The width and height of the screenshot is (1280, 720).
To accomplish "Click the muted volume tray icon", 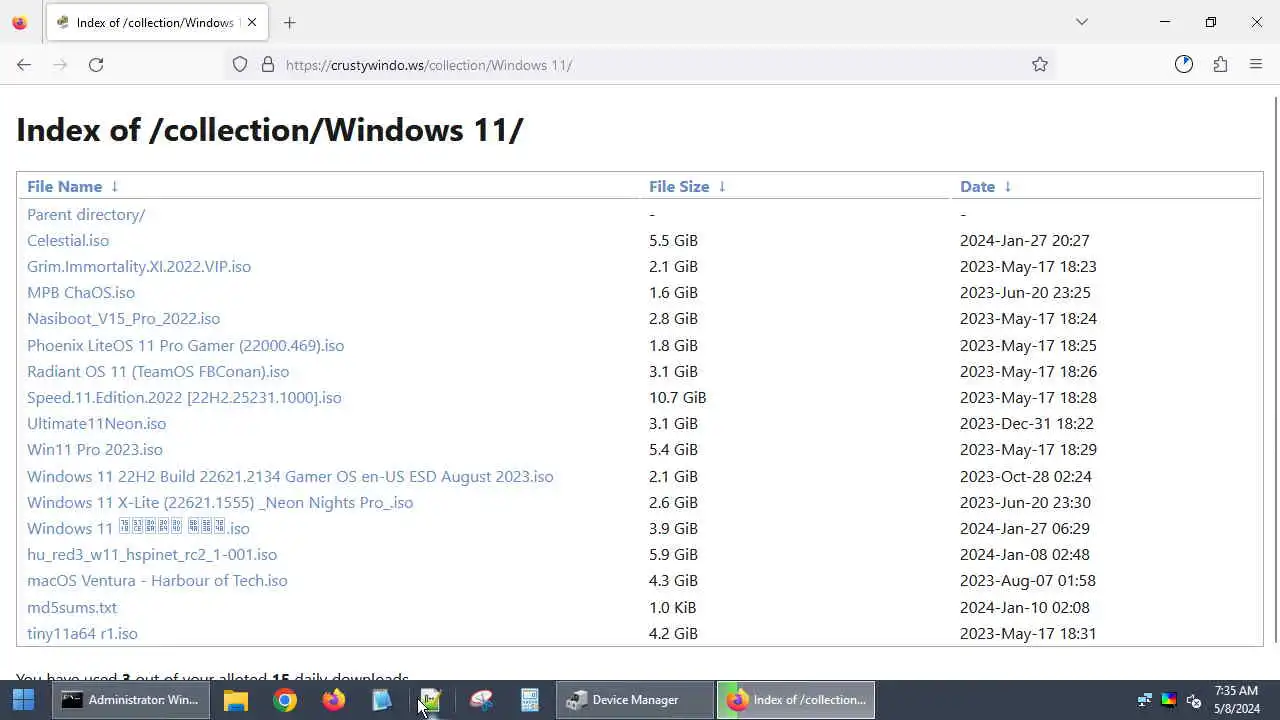I will pos(1193,700).
